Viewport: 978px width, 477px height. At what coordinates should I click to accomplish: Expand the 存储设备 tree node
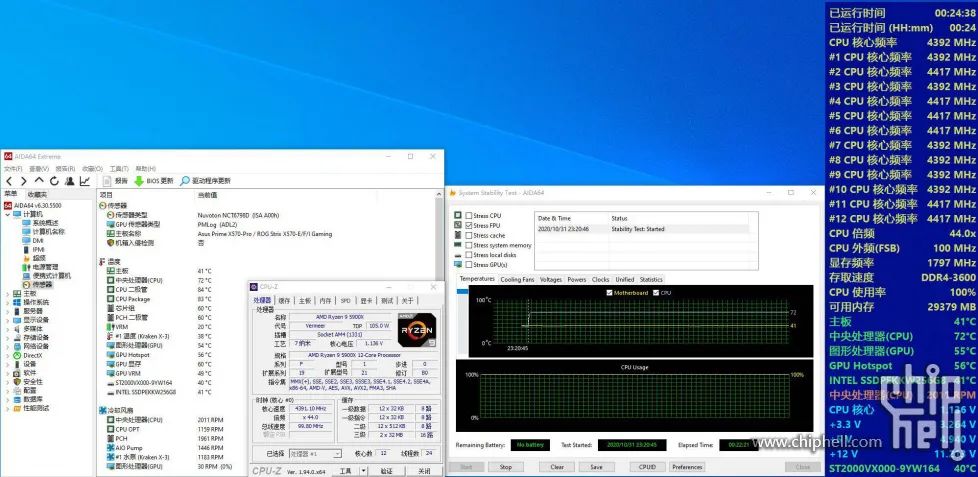7,337
